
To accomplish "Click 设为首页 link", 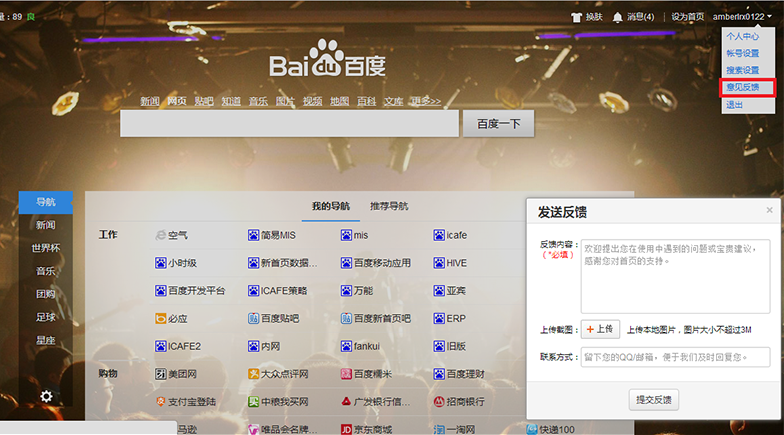I will pos(688,17).
